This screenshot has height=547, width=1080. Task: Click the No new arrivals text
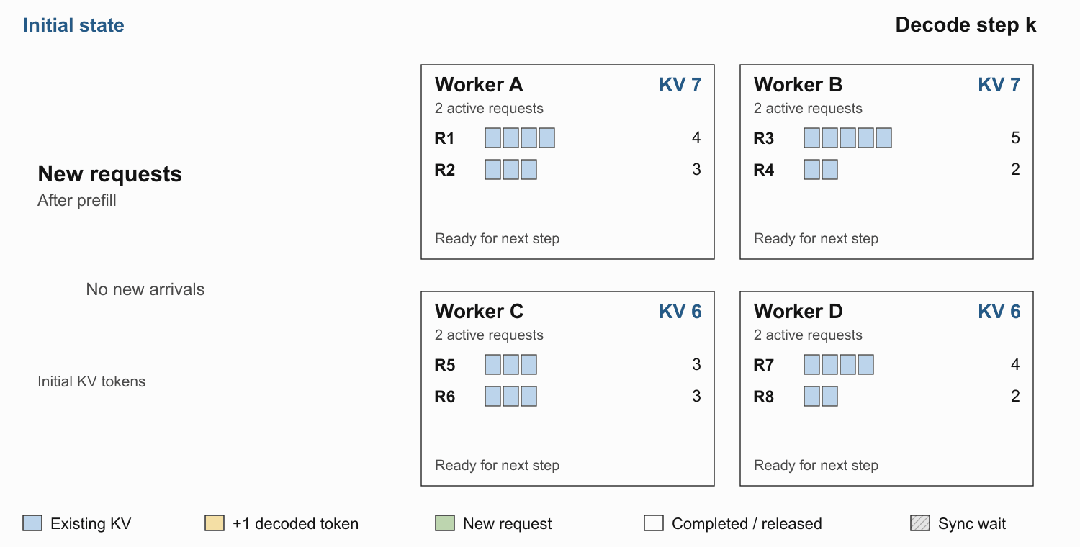[145, 289]
